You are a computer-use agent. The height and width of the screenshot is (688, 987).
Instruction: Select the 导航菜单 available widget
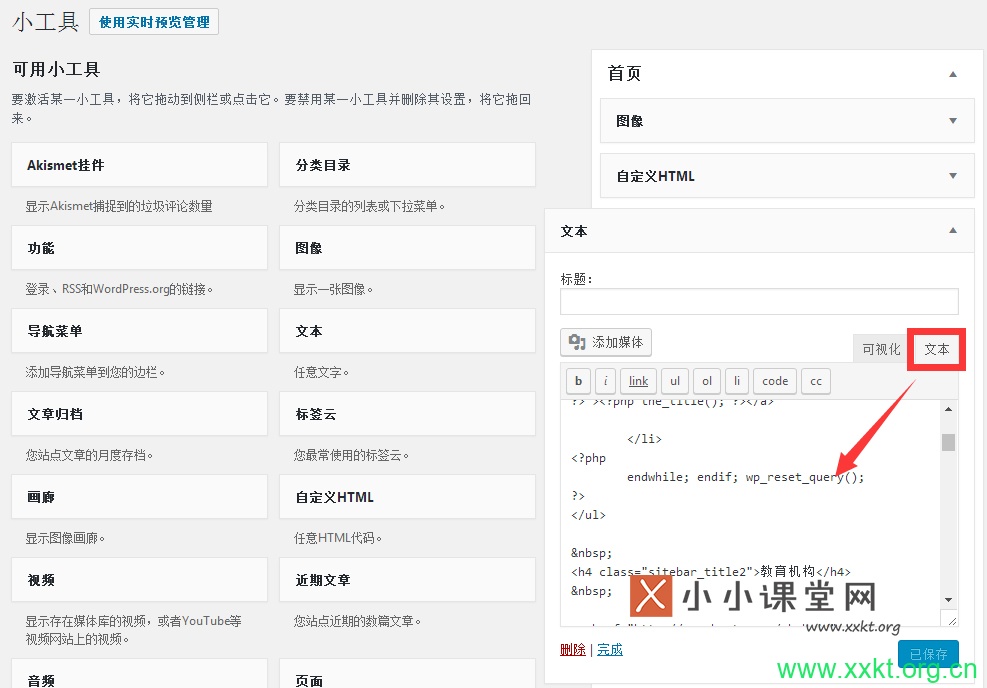click(x=139, y=331)
